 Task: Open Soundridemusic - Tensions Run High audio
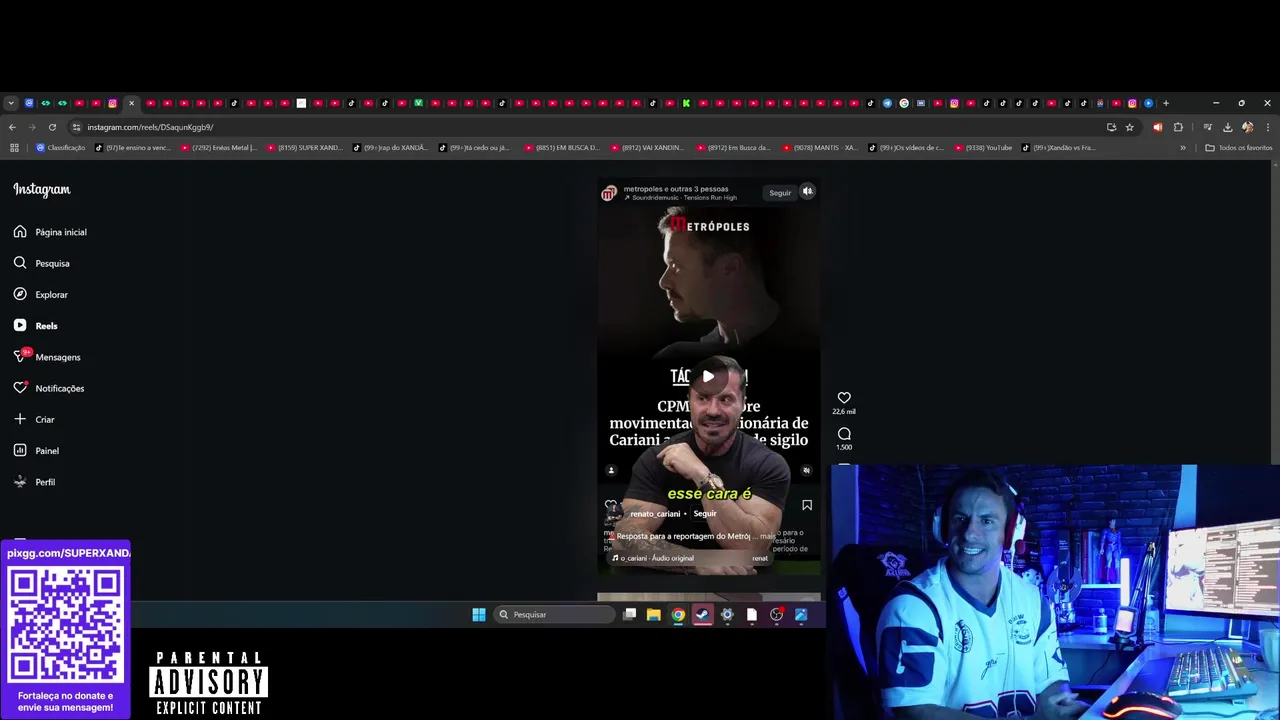pyautogui.click(x=684, y=198)
